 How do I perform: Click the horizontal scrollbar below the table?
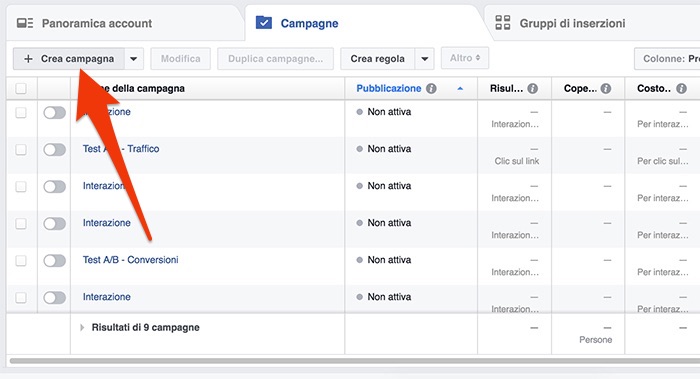[x=354, y=361]
